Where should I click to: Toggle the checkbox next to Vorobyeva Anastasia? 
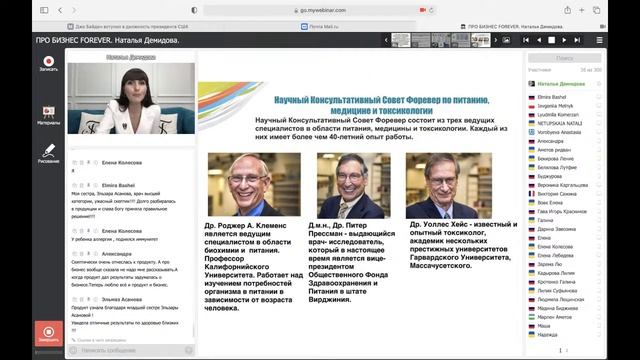coord(599,132)
